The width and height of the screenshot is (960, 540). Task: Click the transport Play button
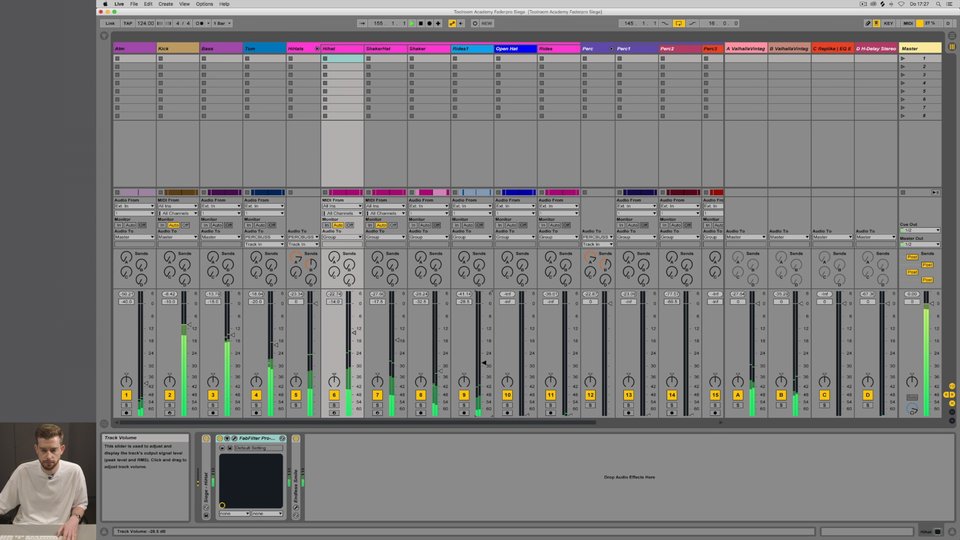coord(412,23)
